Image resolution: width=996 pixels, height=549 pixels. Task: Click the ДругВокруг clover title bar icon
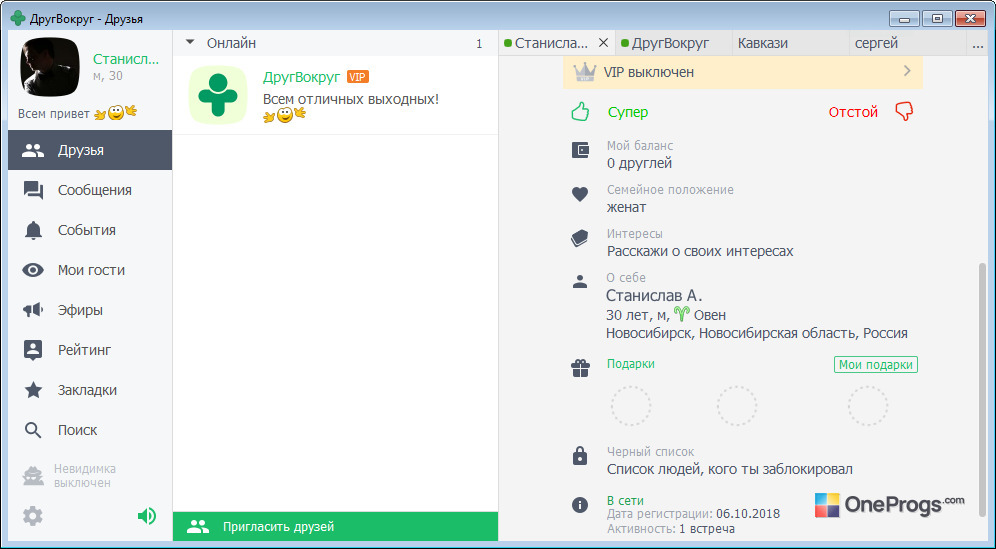[18, 18]
